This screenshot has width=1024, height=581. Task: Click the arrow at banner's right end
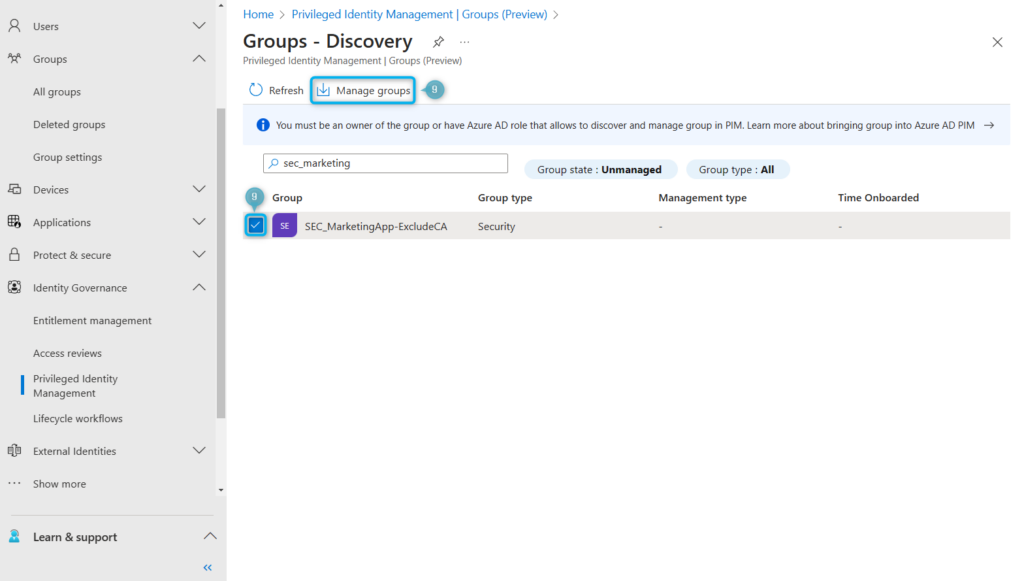tap(989, 125)
